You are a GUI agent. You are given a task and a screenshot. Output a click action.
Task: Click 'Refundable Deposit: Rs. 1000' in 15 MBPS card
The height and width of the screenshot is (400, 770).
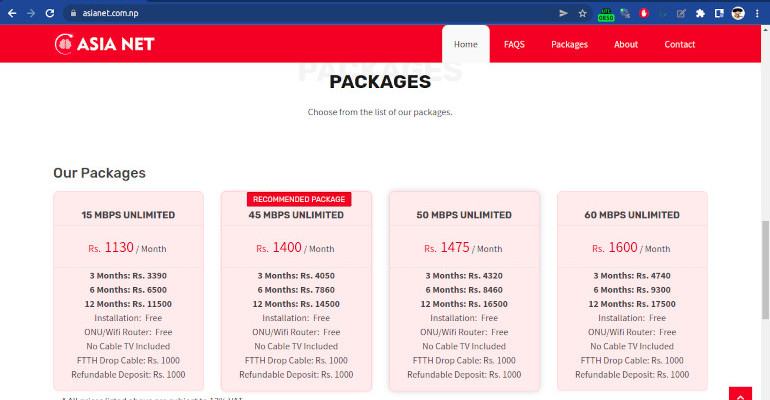(128, 374)
